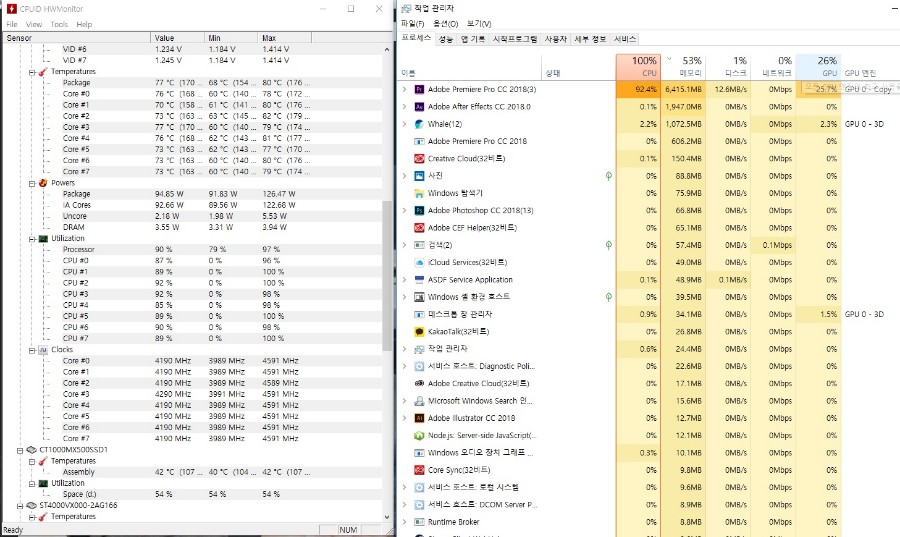The height and width of the screenshot is (537, 900).
Task: Switch to the 앱 기록 tab
Action: [472, 39]
